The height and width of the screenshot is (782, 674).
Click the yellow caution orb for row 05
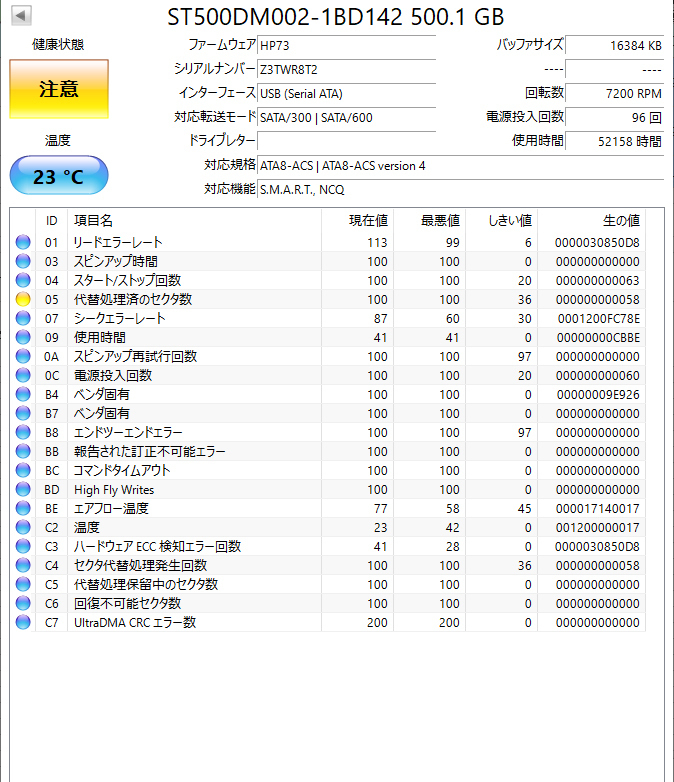coord(23,299)
